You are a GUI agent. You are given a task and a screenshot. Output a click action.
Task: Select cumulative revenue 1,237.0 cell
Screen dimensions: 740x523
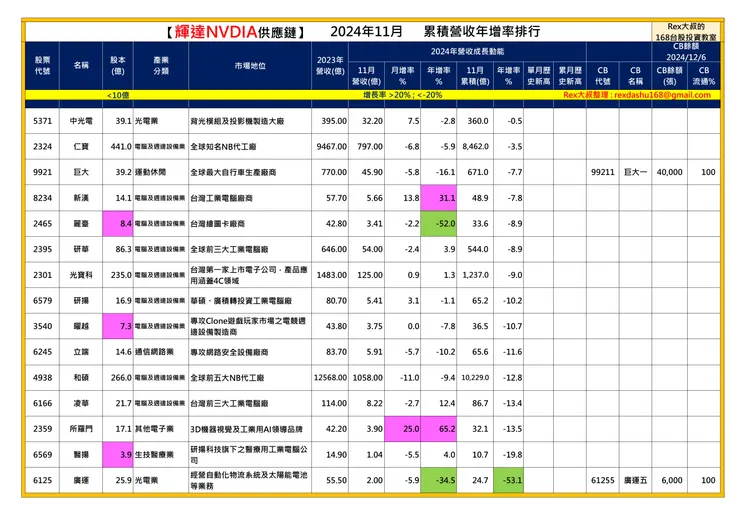tap(475, 275)
